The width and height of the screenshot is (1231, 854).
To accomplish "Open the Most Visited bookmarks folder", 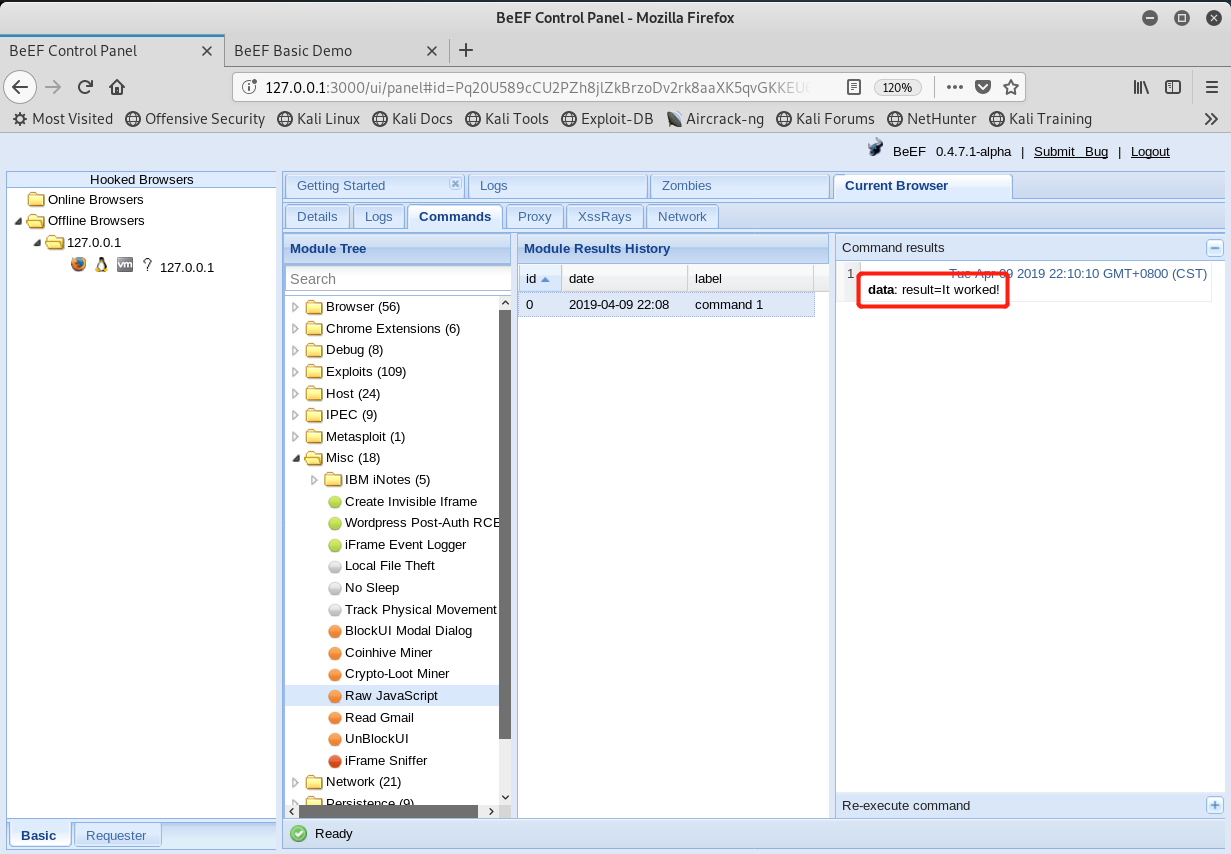I will coord(62,119).
